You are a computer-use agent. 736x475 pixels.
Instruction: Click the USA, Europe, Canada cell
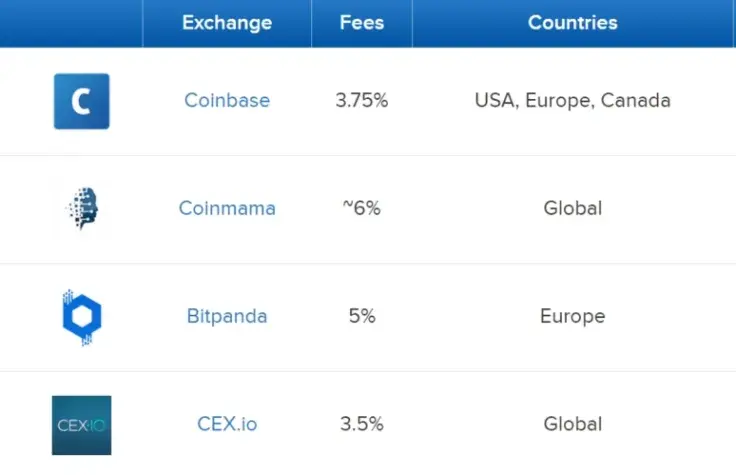(573, 101)
